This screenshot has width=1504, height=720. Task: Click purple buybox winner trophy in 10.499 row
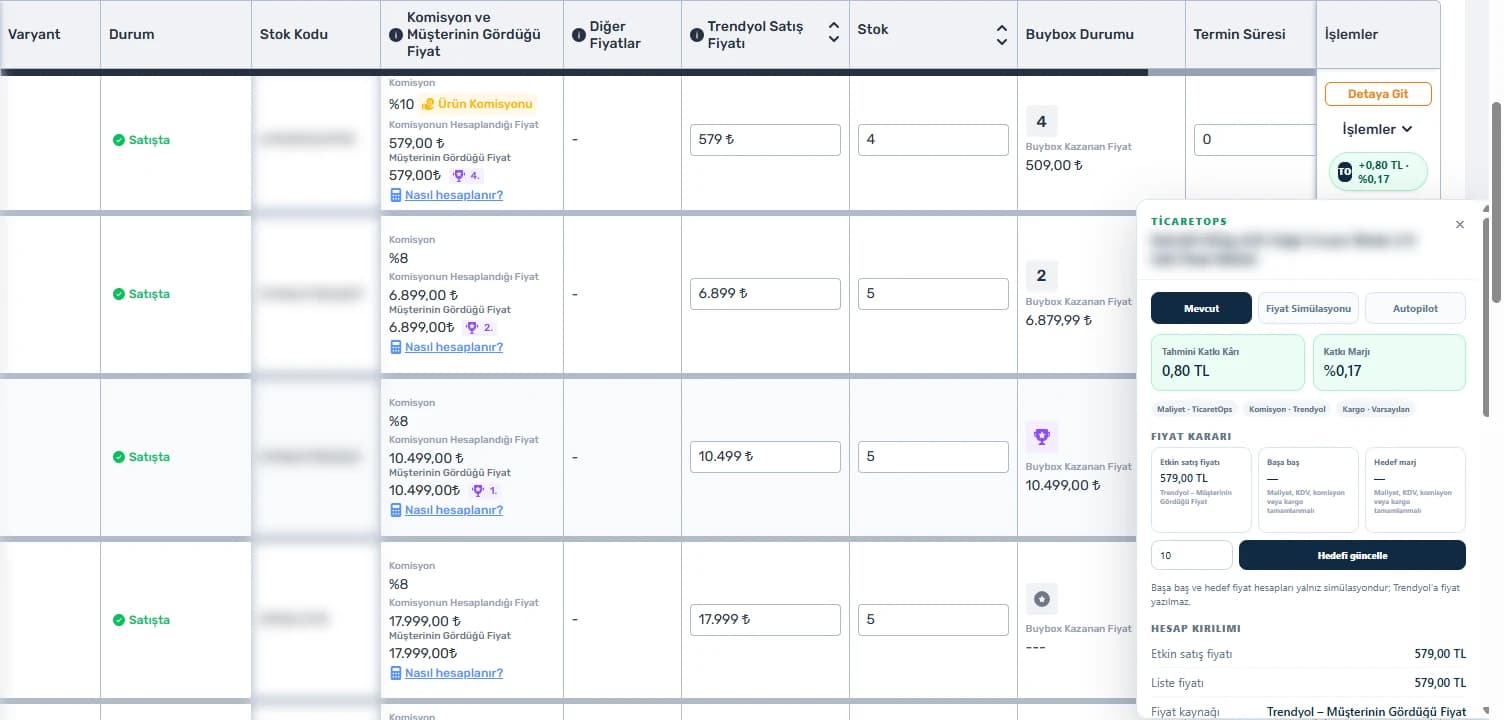pos(1041,436)
